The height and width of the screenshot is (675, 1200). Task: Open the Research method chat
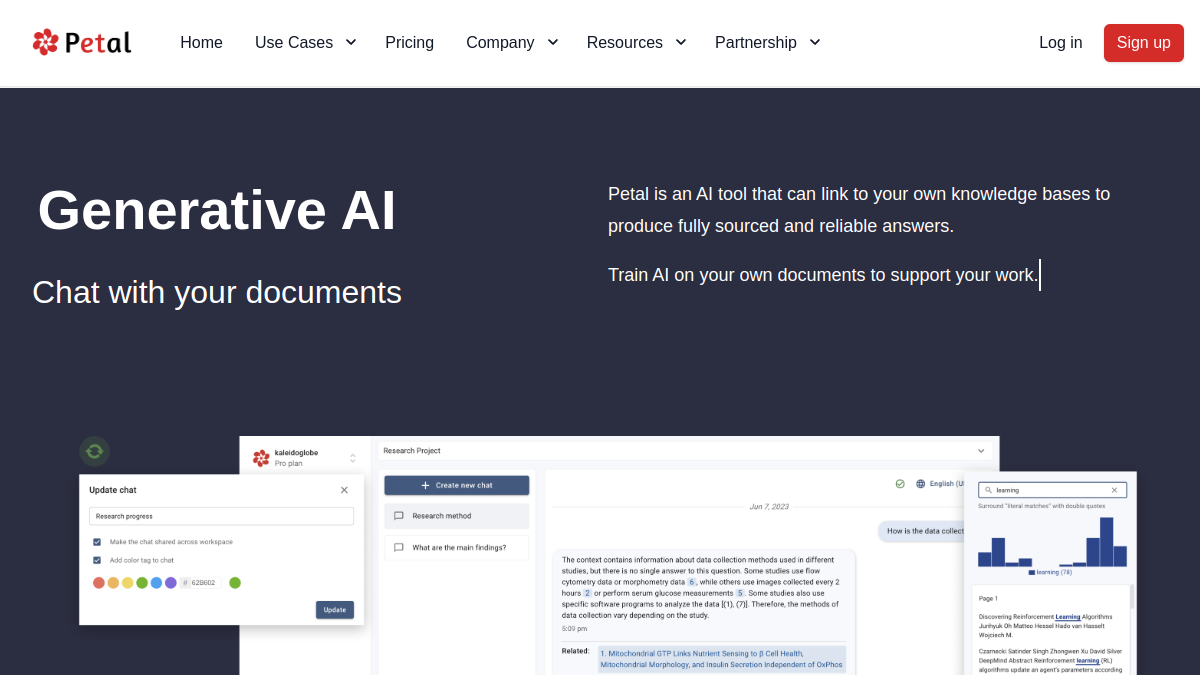pyautogui.click(x=457, y=516)
